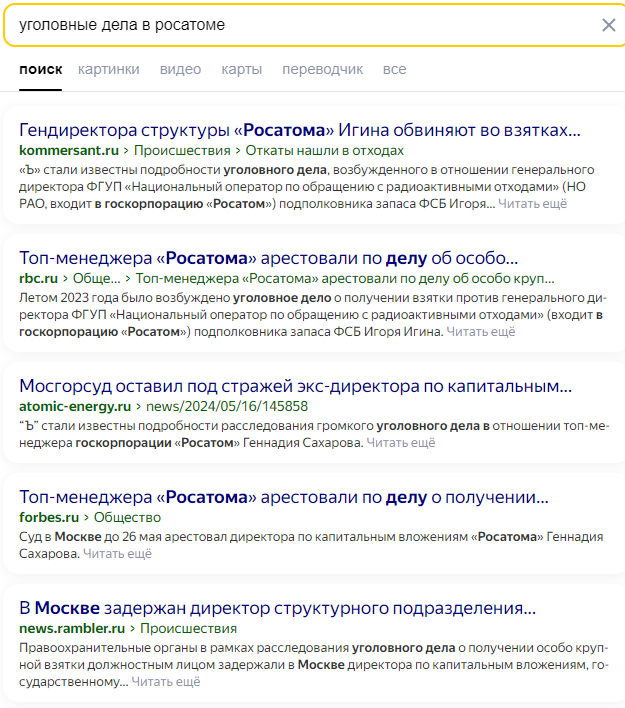Clear the search query with X icon

pyautogui.click(x=609, y=25)
